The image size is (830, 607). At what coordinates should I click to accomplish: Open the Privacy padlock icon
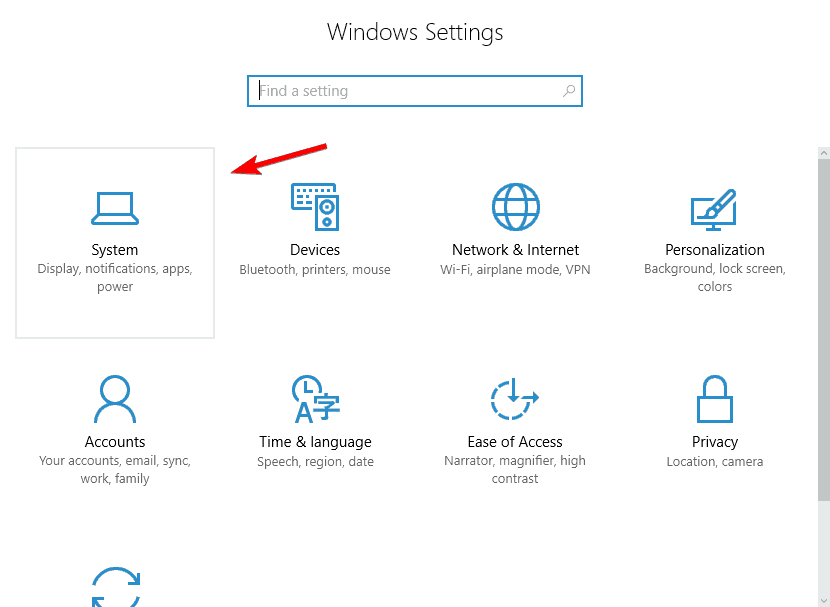715,399
